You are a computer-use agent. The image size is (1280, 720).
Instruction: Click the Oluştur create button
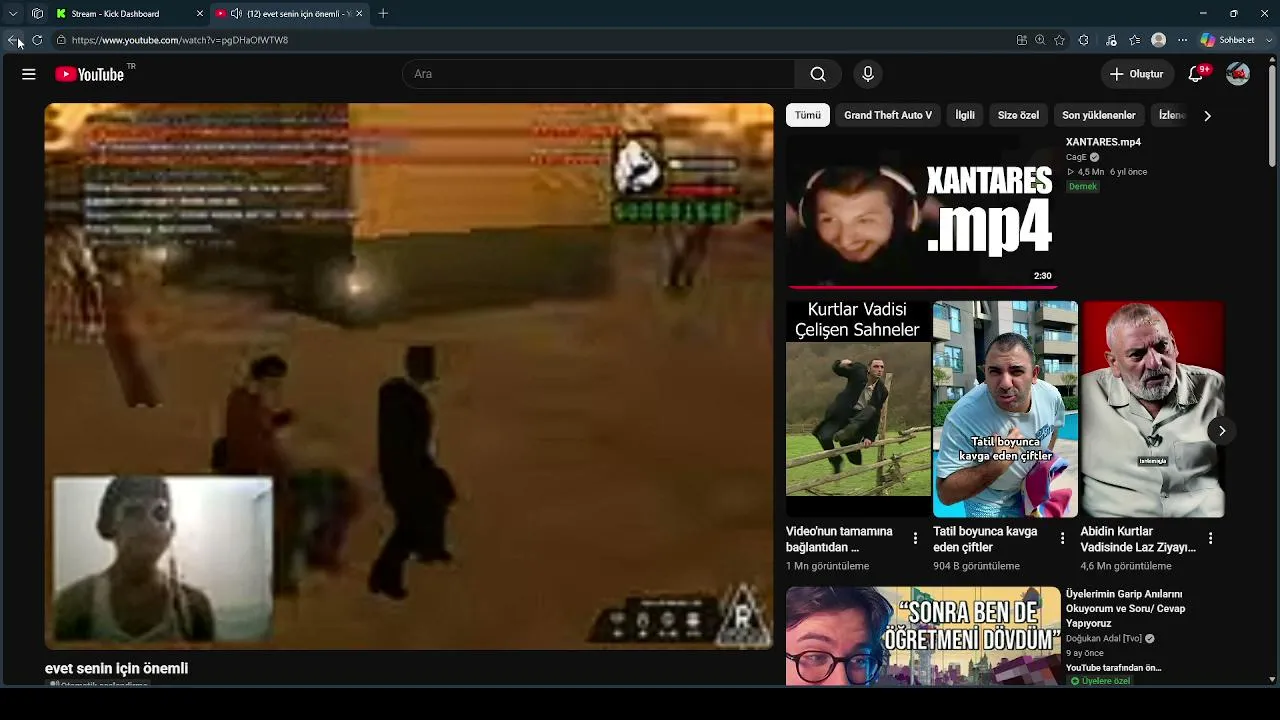(1137, 74)
